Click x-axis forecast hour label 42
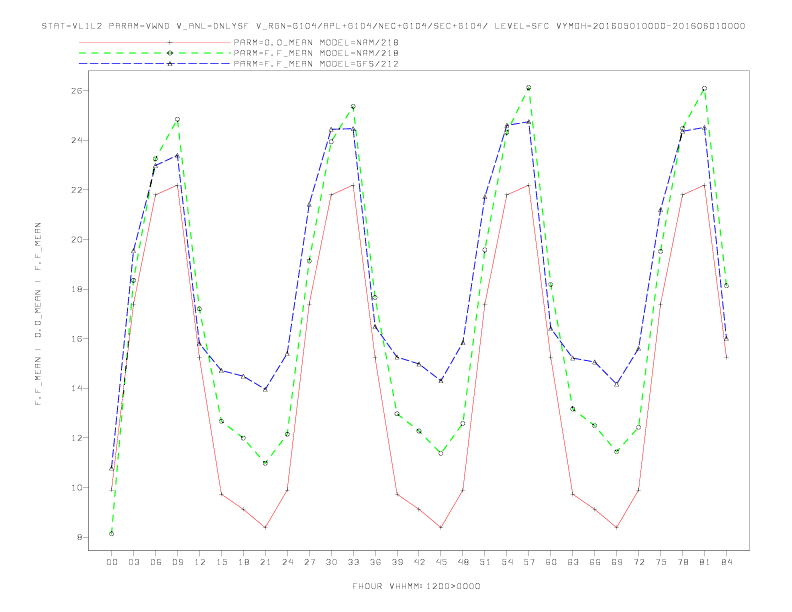The height and width of the screenshot is (612, 792). click(x=419, y=562)
